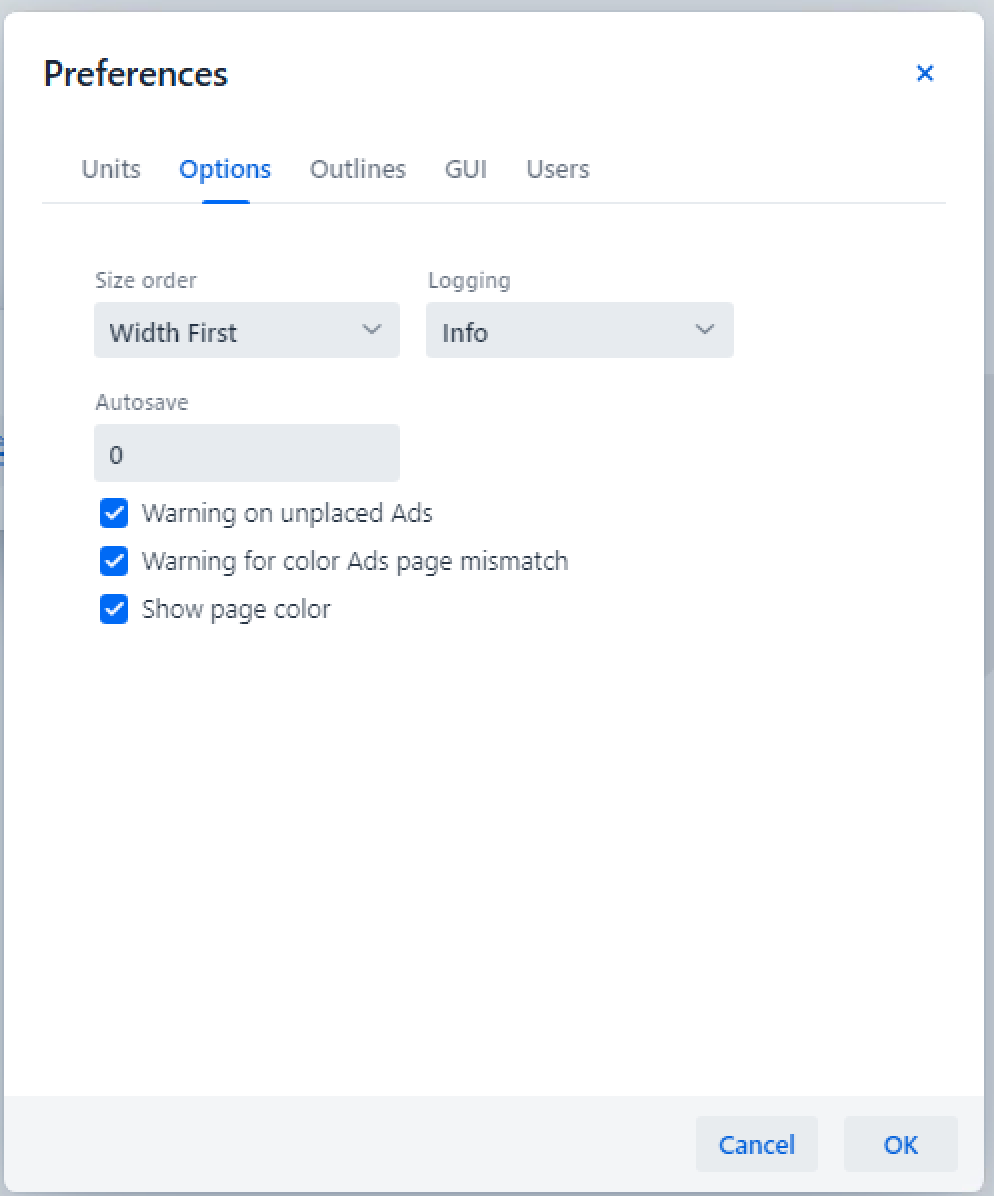Screen dimensions: 994x1196
Task: Disable the color Ads page mismatch warning checkbox
Action: [114, 561]
